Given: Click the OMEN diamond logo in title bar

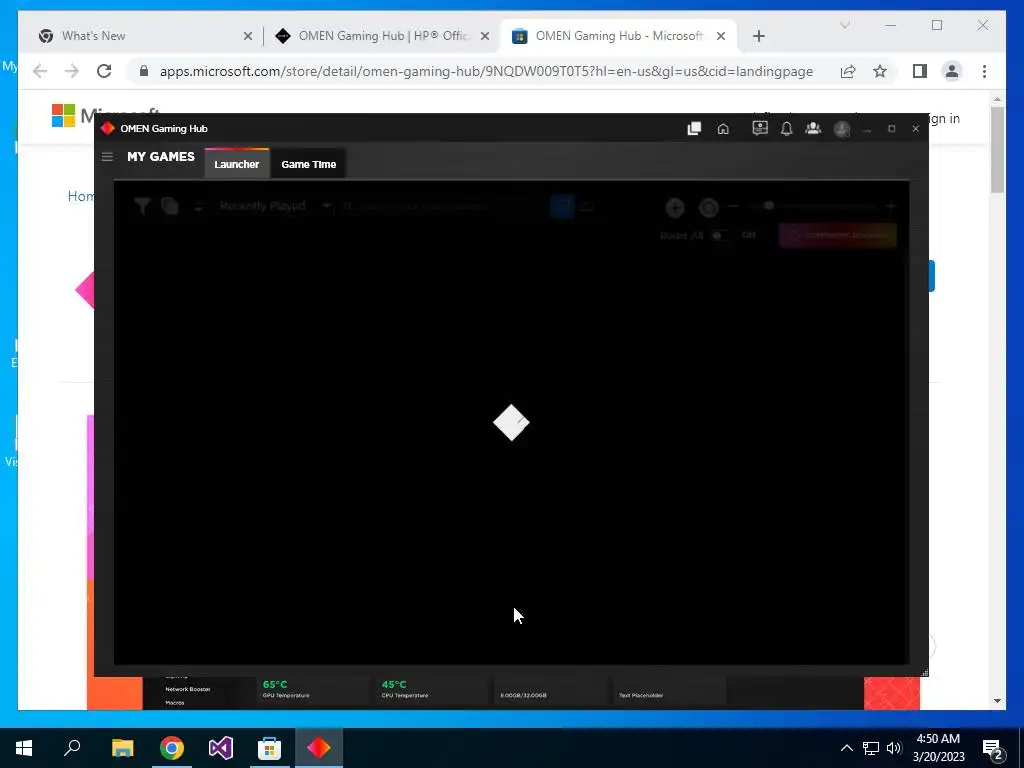Looking at the screenshot, I should [x=108, y=128].
